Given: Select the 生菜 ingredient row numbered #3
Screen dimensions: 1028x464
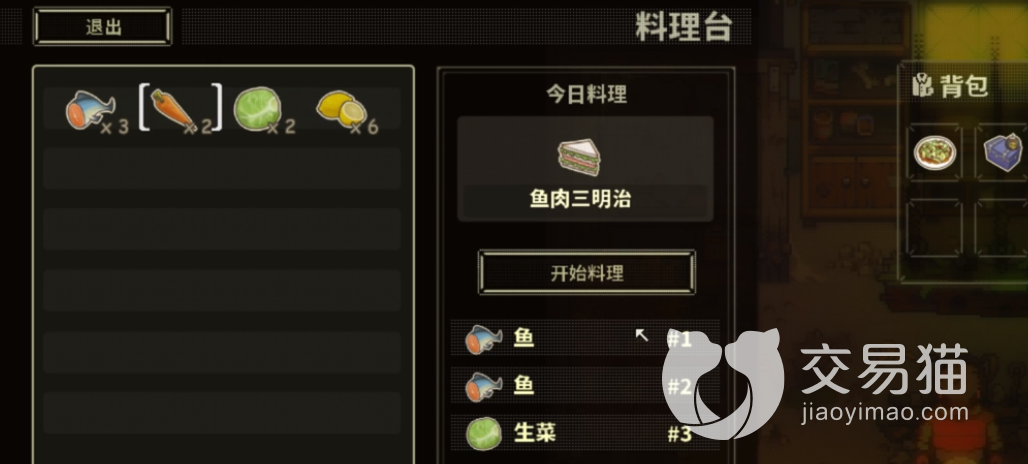Looking at the screenshot, I should (585, 433).
